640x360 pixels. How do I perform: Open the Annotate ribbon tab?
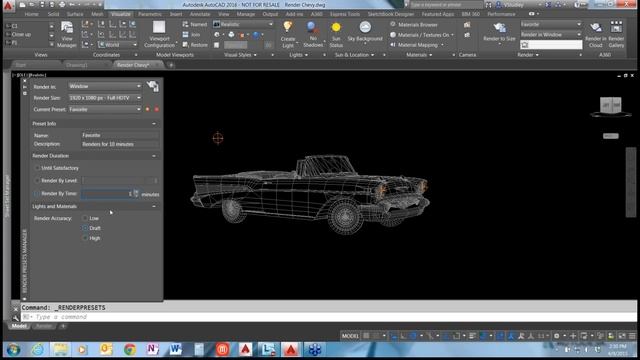pyautogui.click(x=200, y=14)
